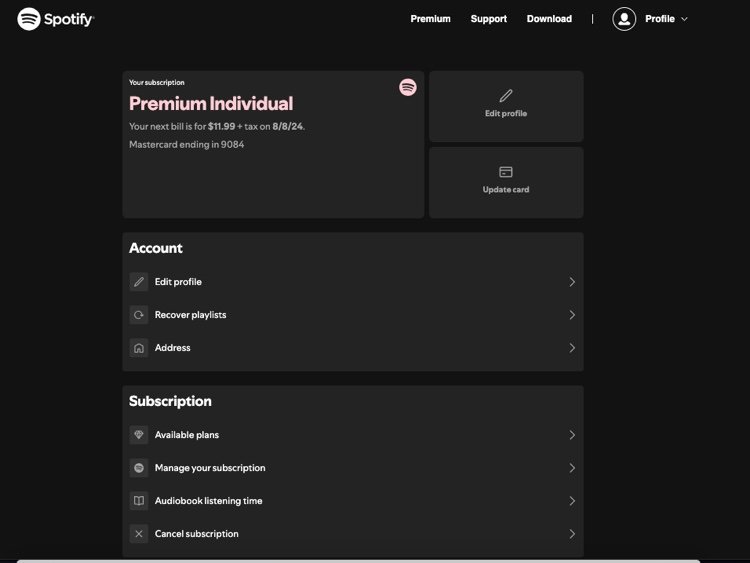Image resolution: width=750 pixels, height=563 pixels.
Task: Click the Audiobook listening time book icon
Action: pyautogui.click(x=139, y=501)
